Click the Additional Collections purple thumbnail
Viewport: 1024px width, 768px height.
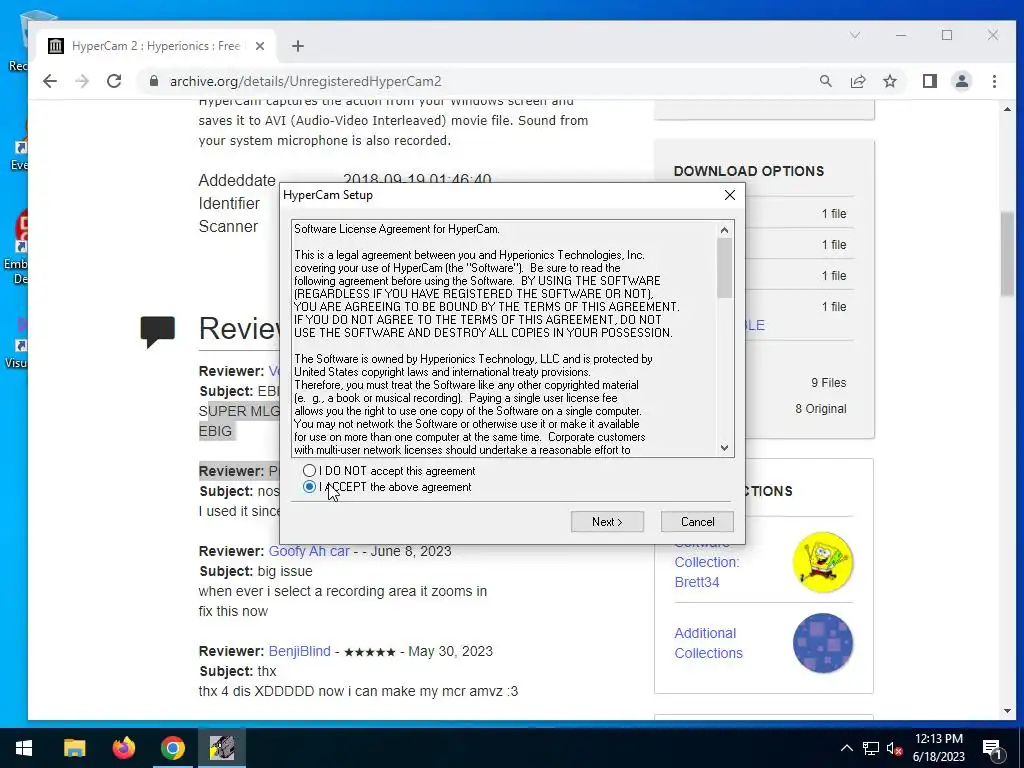823,643
